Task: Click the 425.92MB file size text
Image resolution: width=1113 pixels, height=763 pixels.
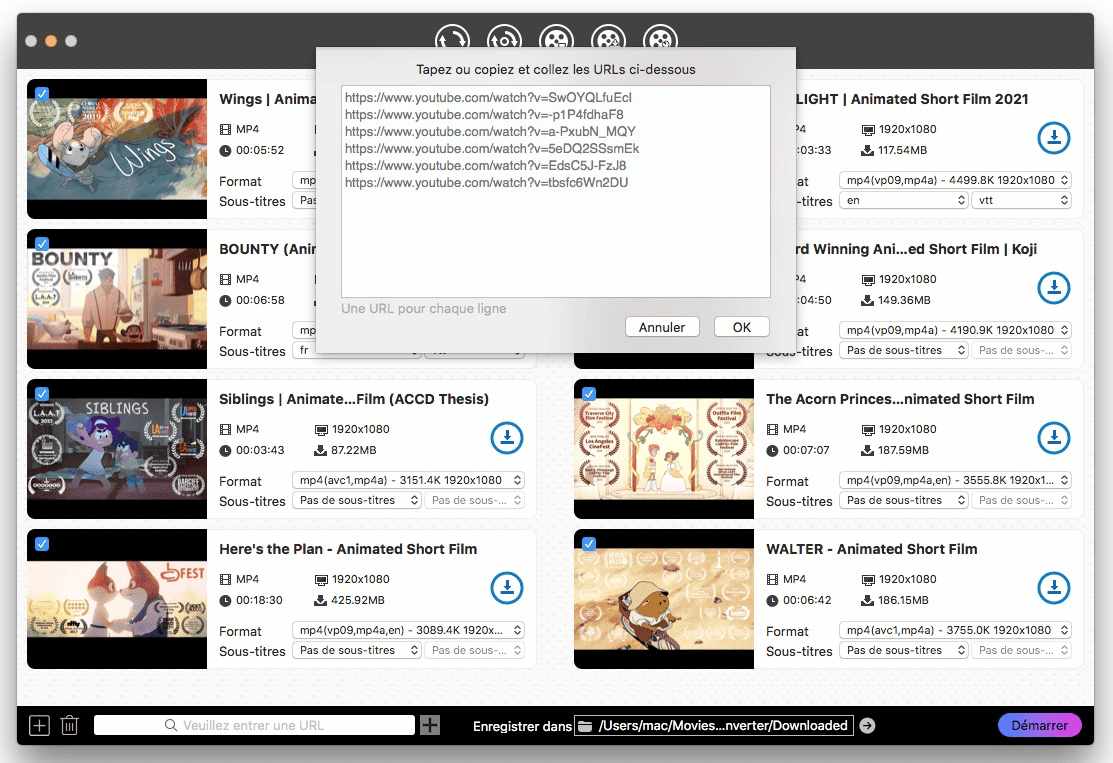Action: tap(358, 600)
